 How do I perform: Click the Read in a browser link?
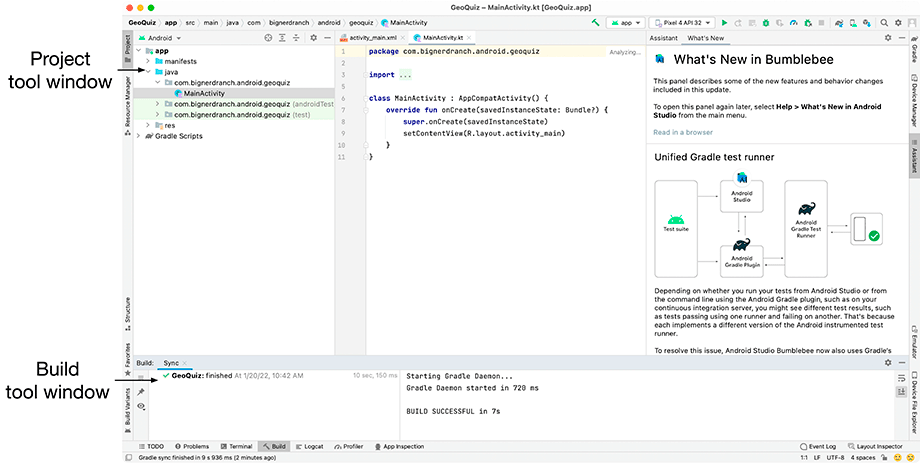tap(683, 132)
